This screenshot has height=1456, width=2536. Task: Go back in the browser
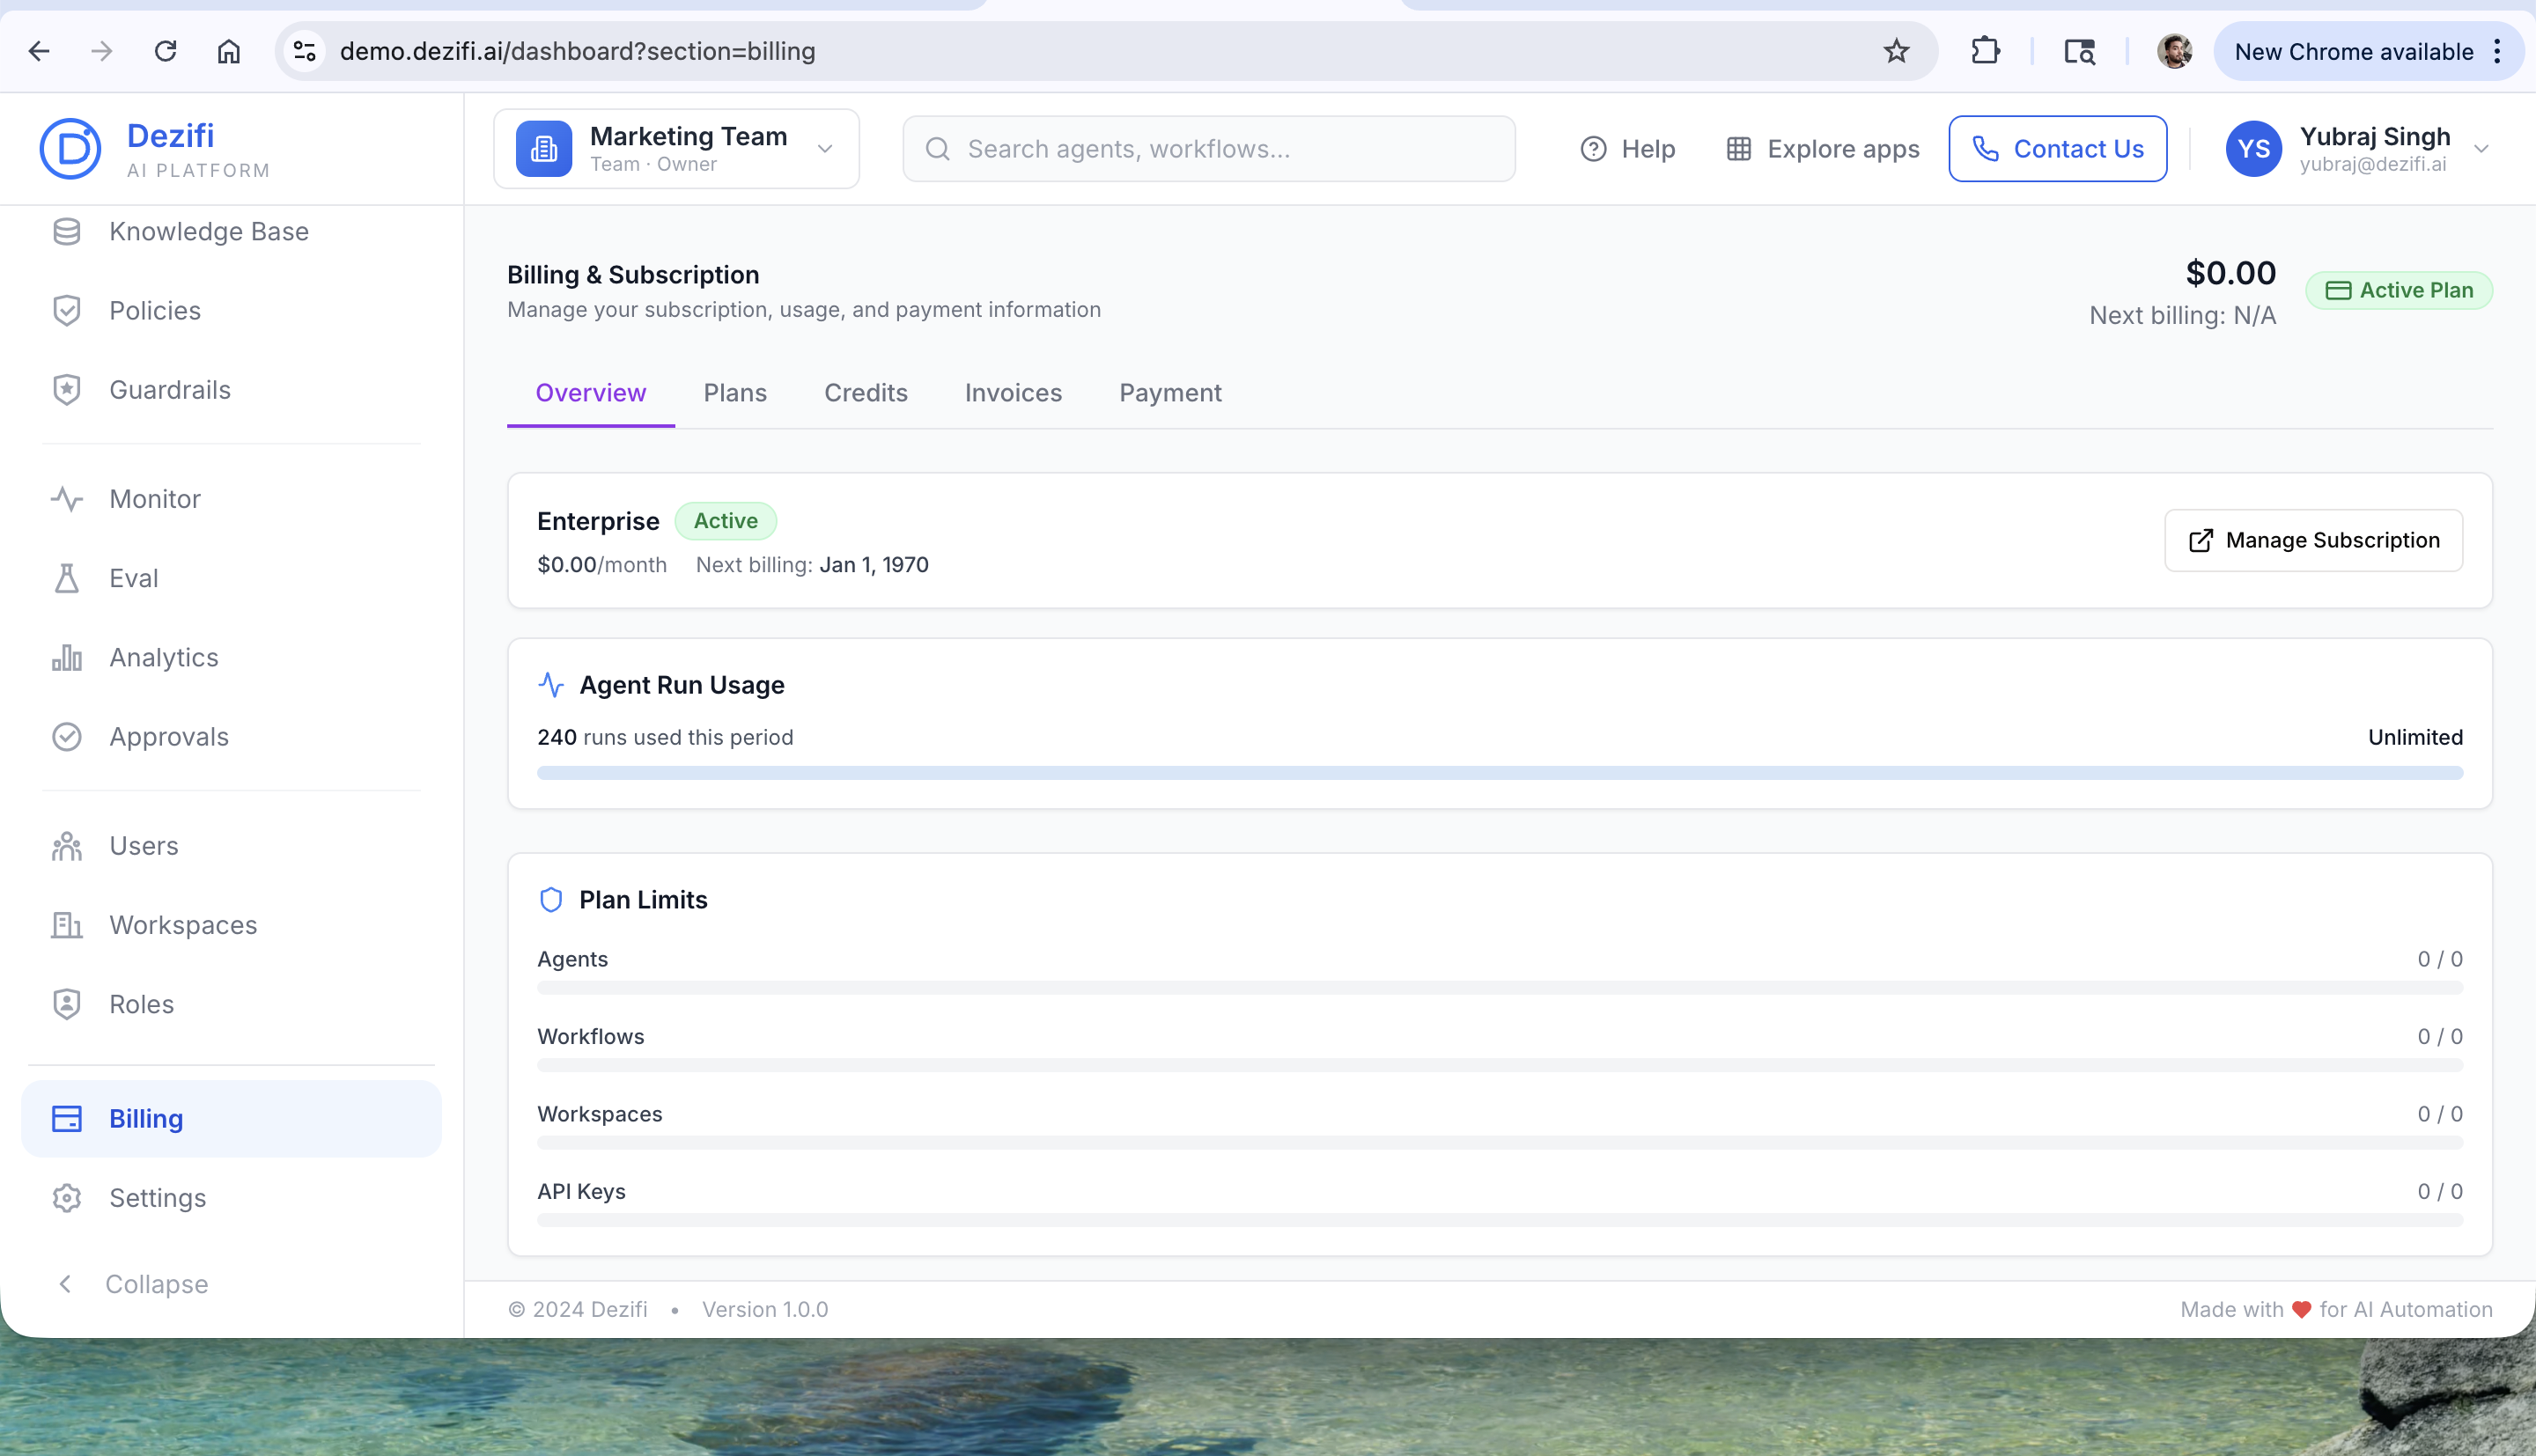click(39, 51)
